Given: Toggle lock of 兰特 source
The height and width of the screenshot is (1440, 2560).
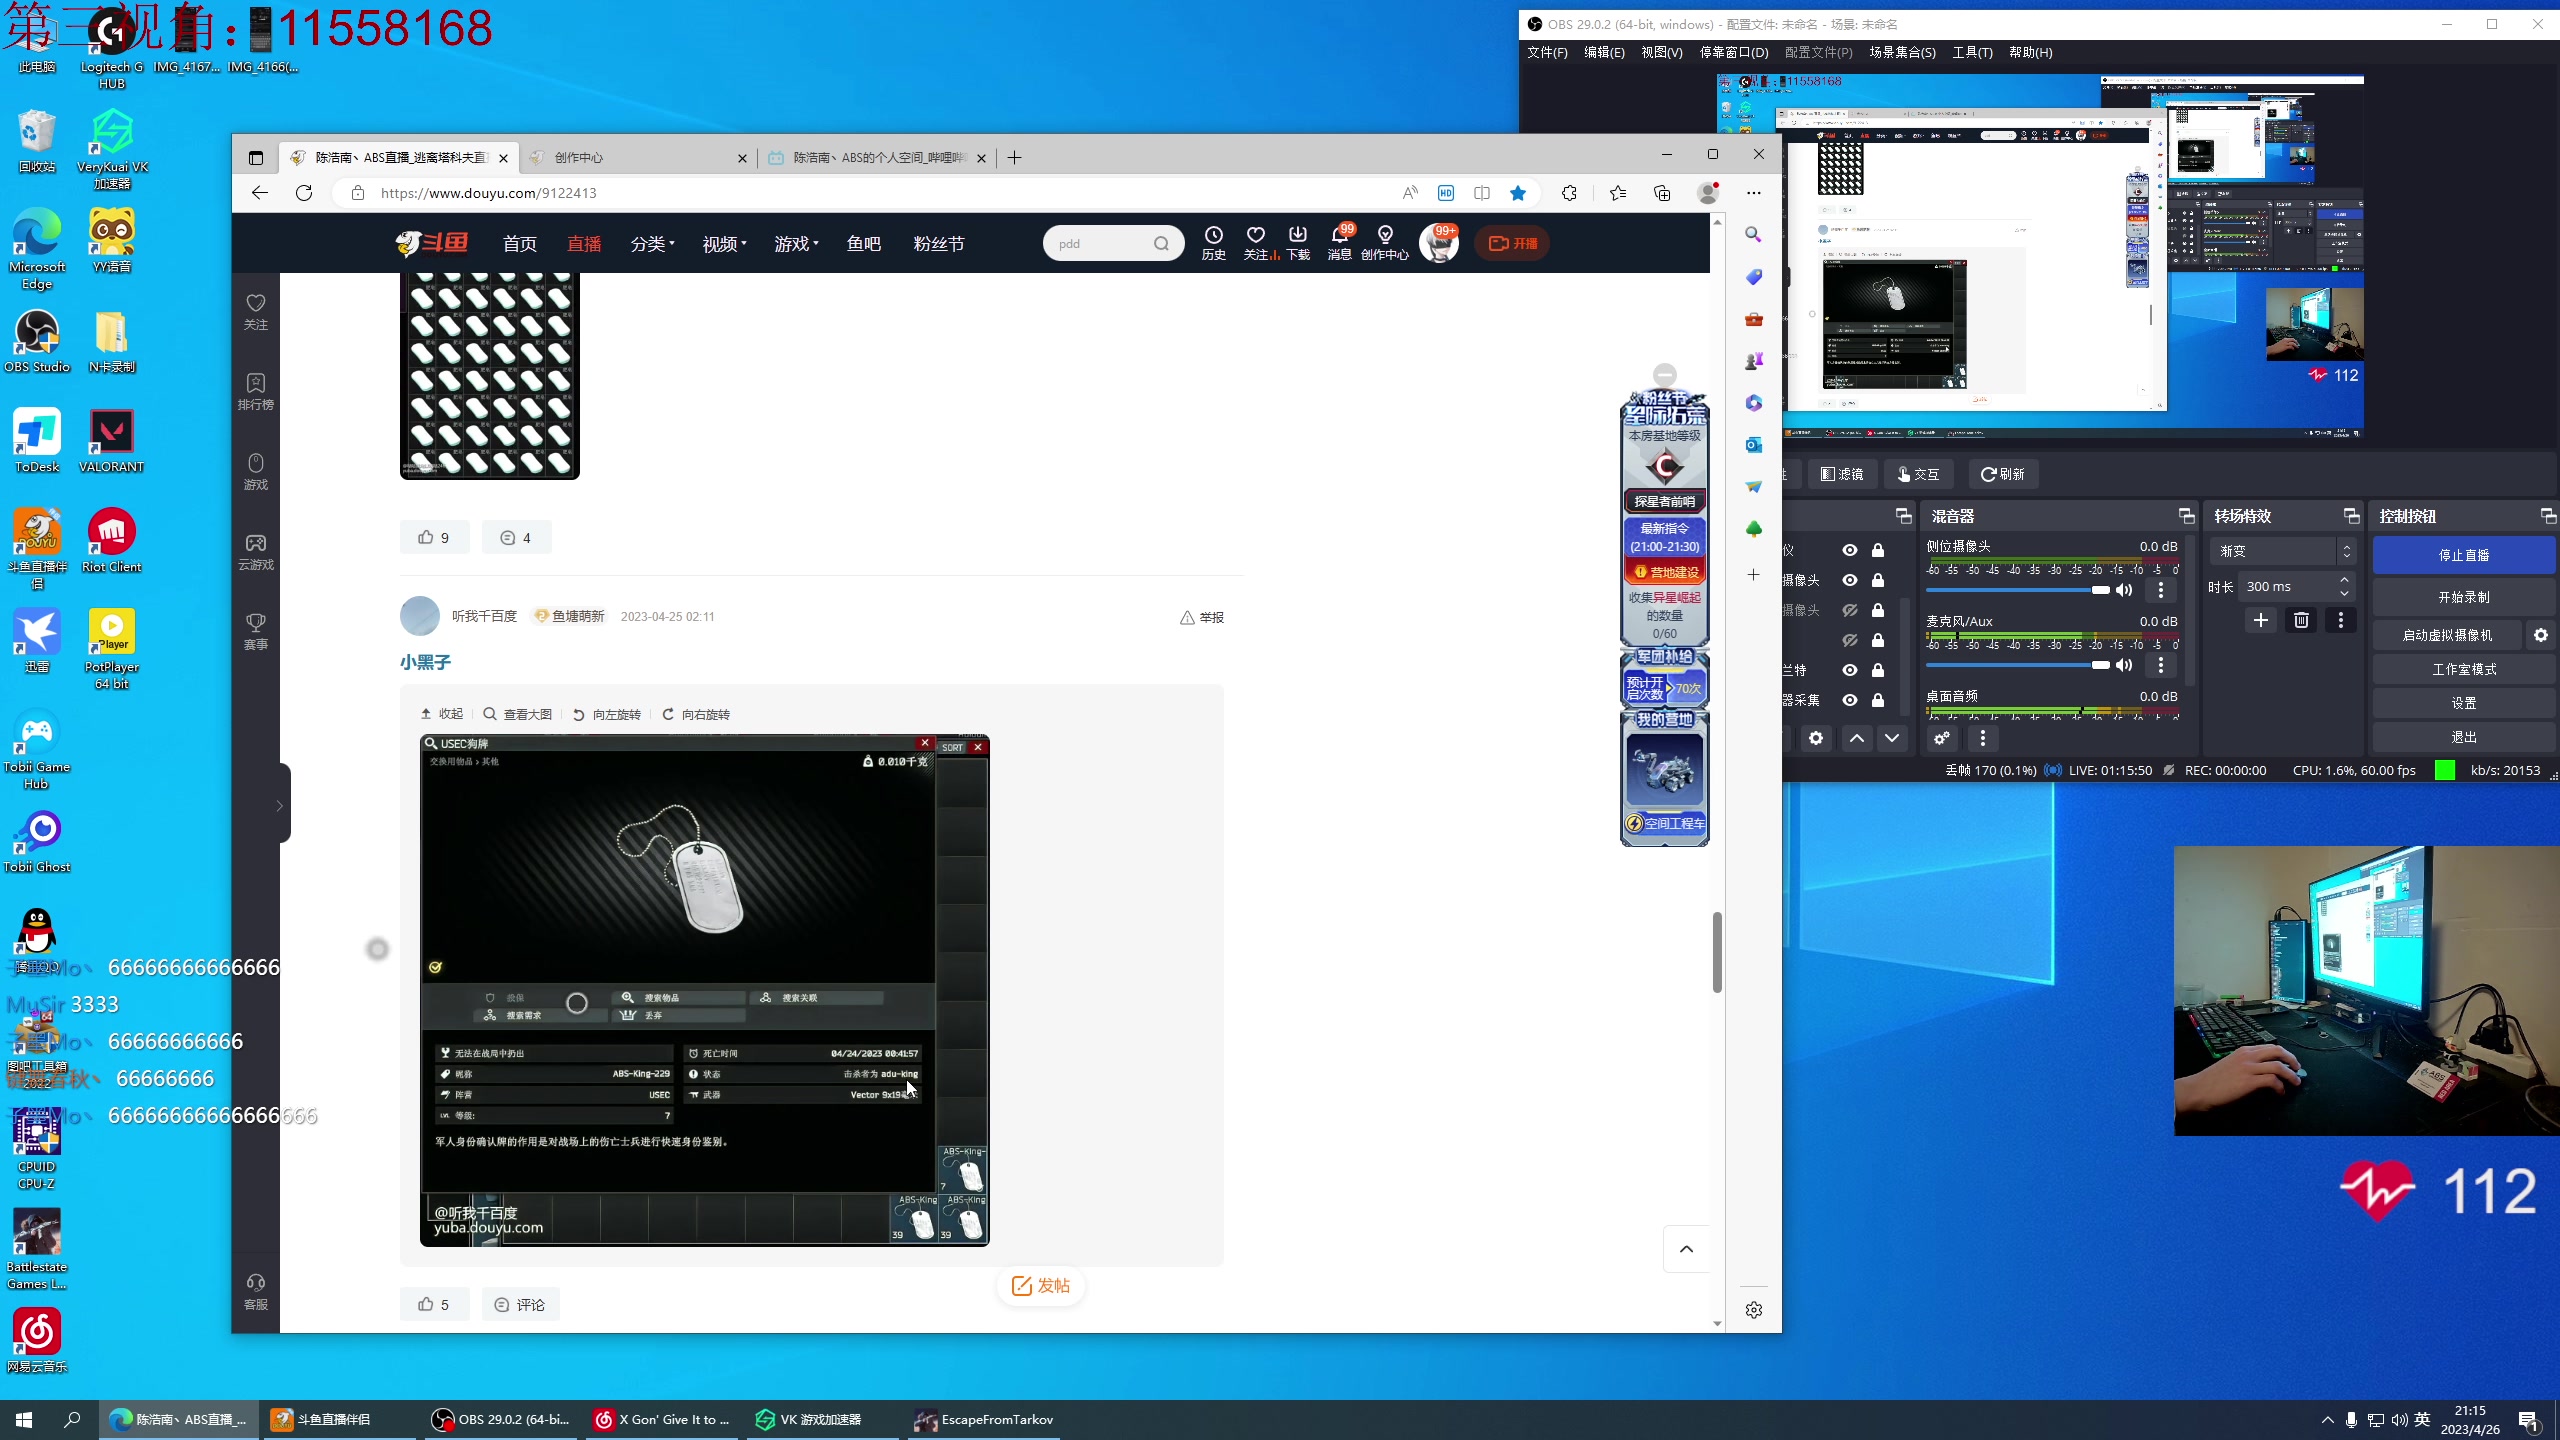Looking at the screenshot, I should coord(1878,670).
